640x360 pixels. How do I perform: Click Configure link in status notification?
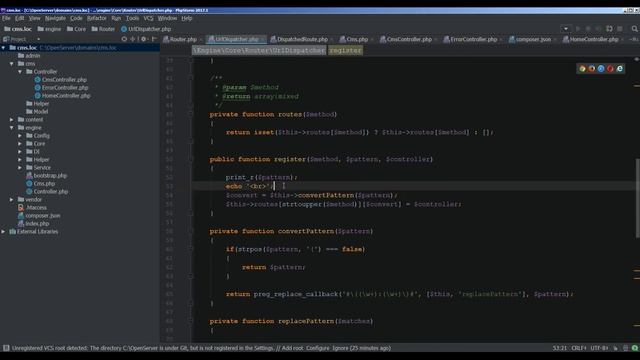318,348
